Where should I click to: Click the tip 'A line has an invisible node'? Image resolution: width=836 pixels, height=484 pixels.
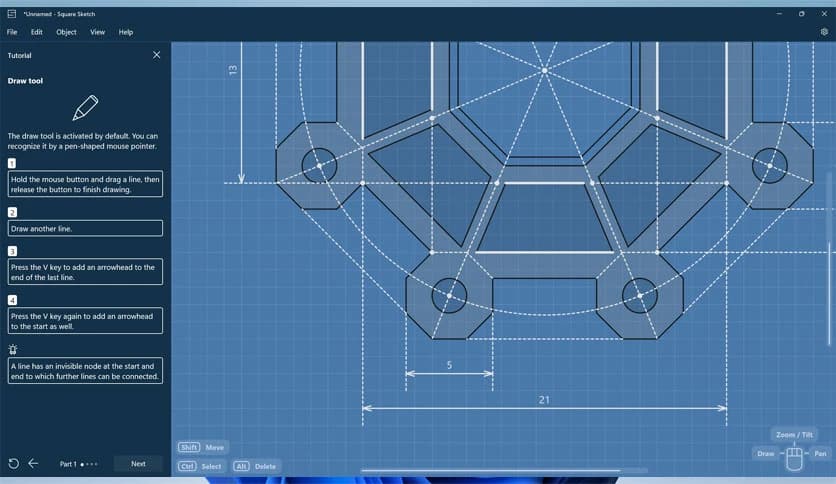pos(85,370)
